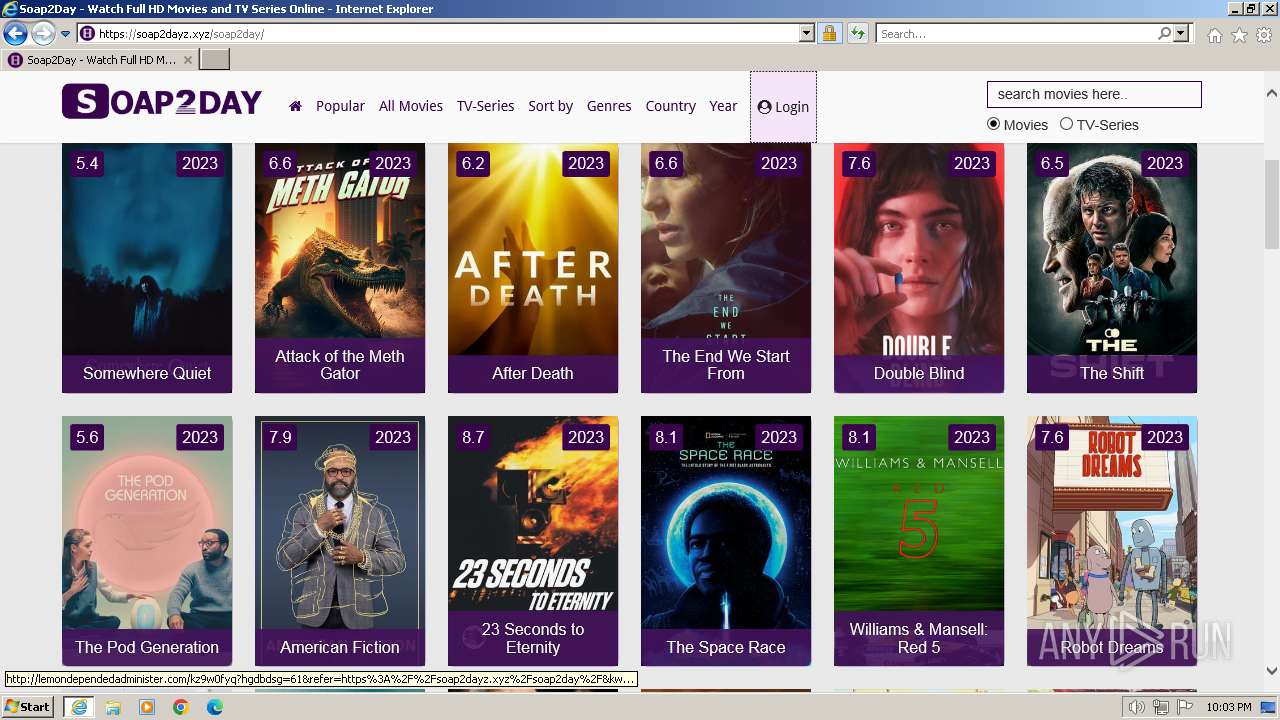Open the Country dropdown
Image resolution: width=1280 pixels, height=720 pixels.
pyautogui.click(x=670, y=106)
